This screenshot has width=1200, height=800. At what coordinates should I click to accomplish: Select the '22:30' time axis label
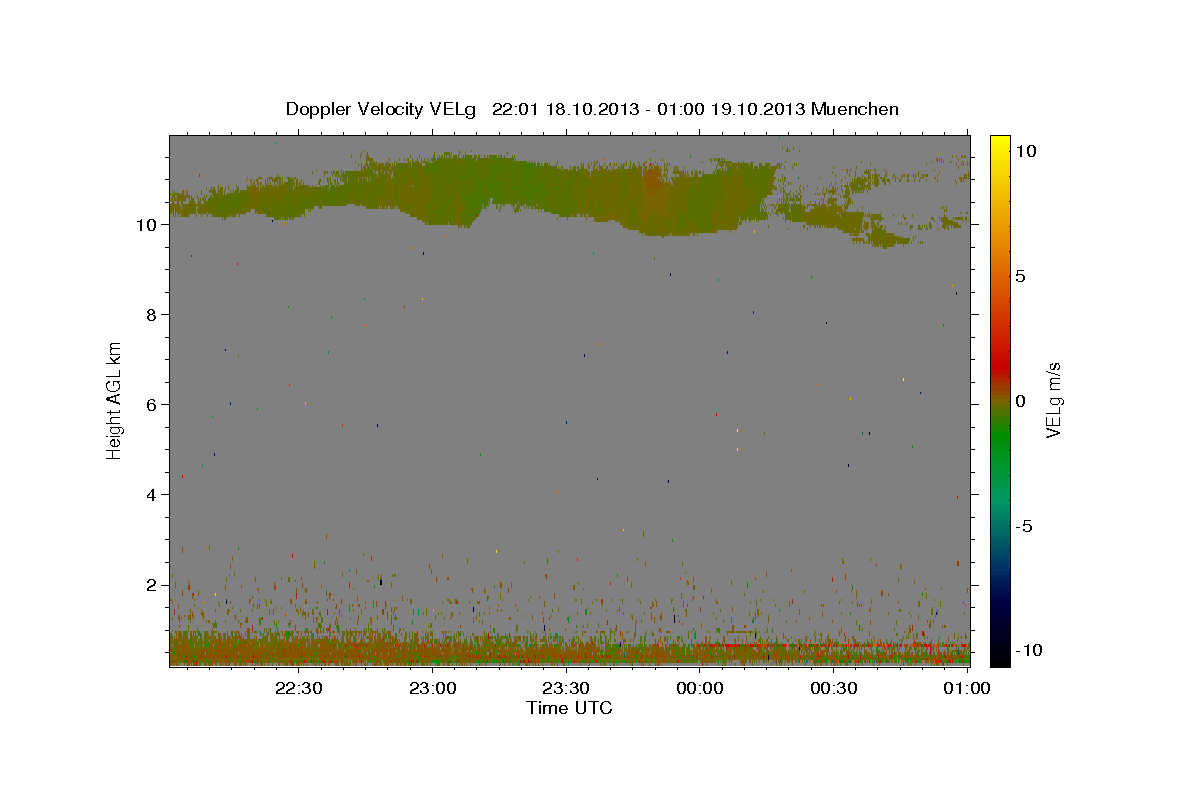299,688
